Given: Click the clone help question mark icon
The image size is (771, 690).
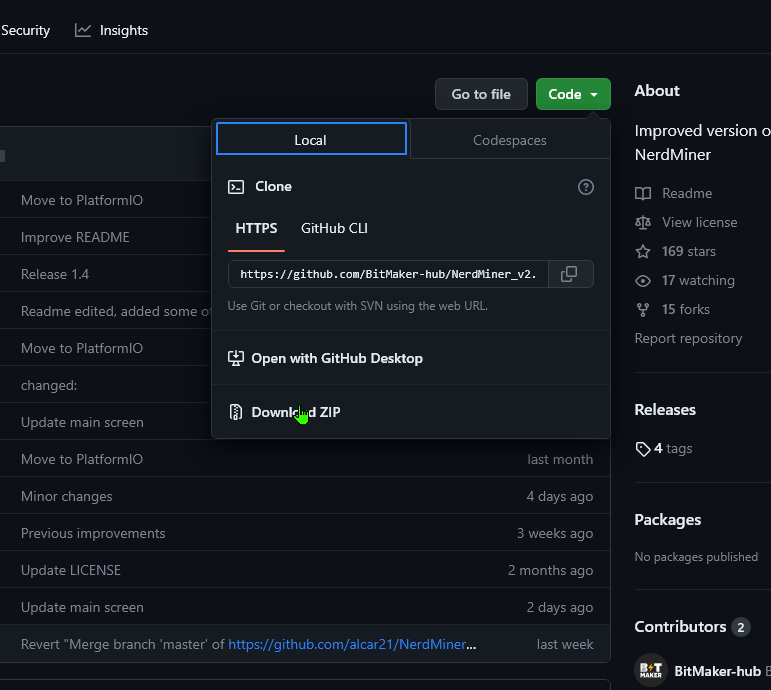Looking at the screenshot, I should click(x=586, y=187).
